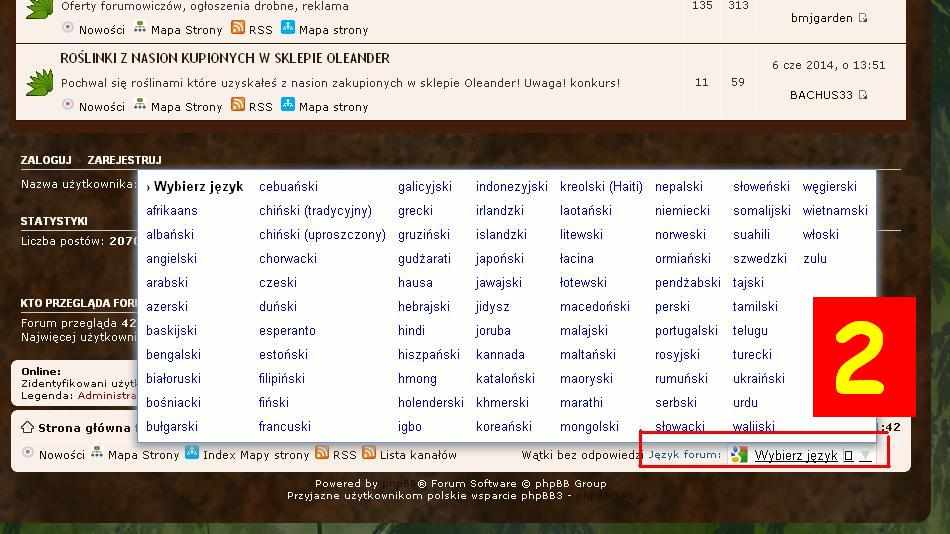Viewport: 950px width, 534px height.
Task: Click orange Lista kanałów feed icon
Action: 370,453
